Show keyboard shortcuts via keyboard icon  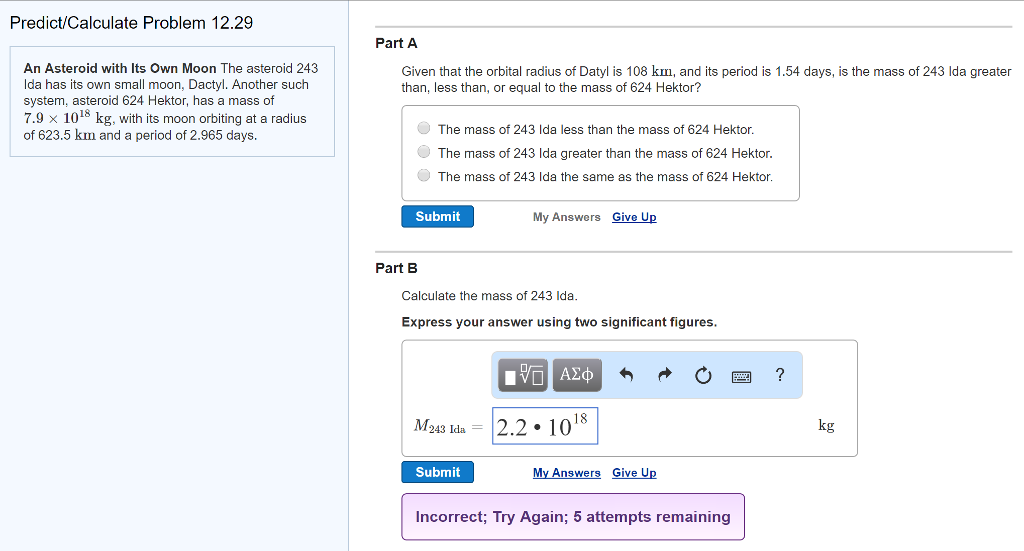coord(741,376)
